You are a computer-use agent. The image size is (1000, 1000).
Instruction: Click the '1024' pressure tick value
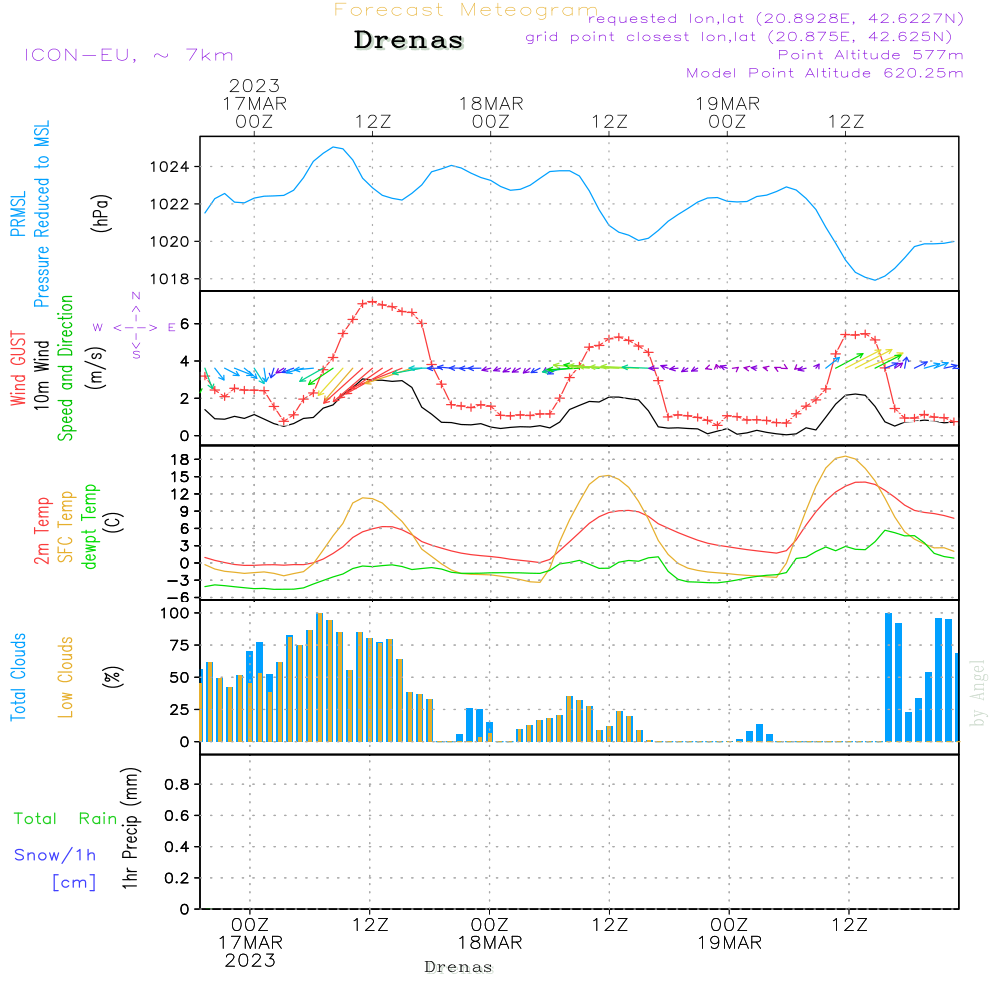pos(170,167)
